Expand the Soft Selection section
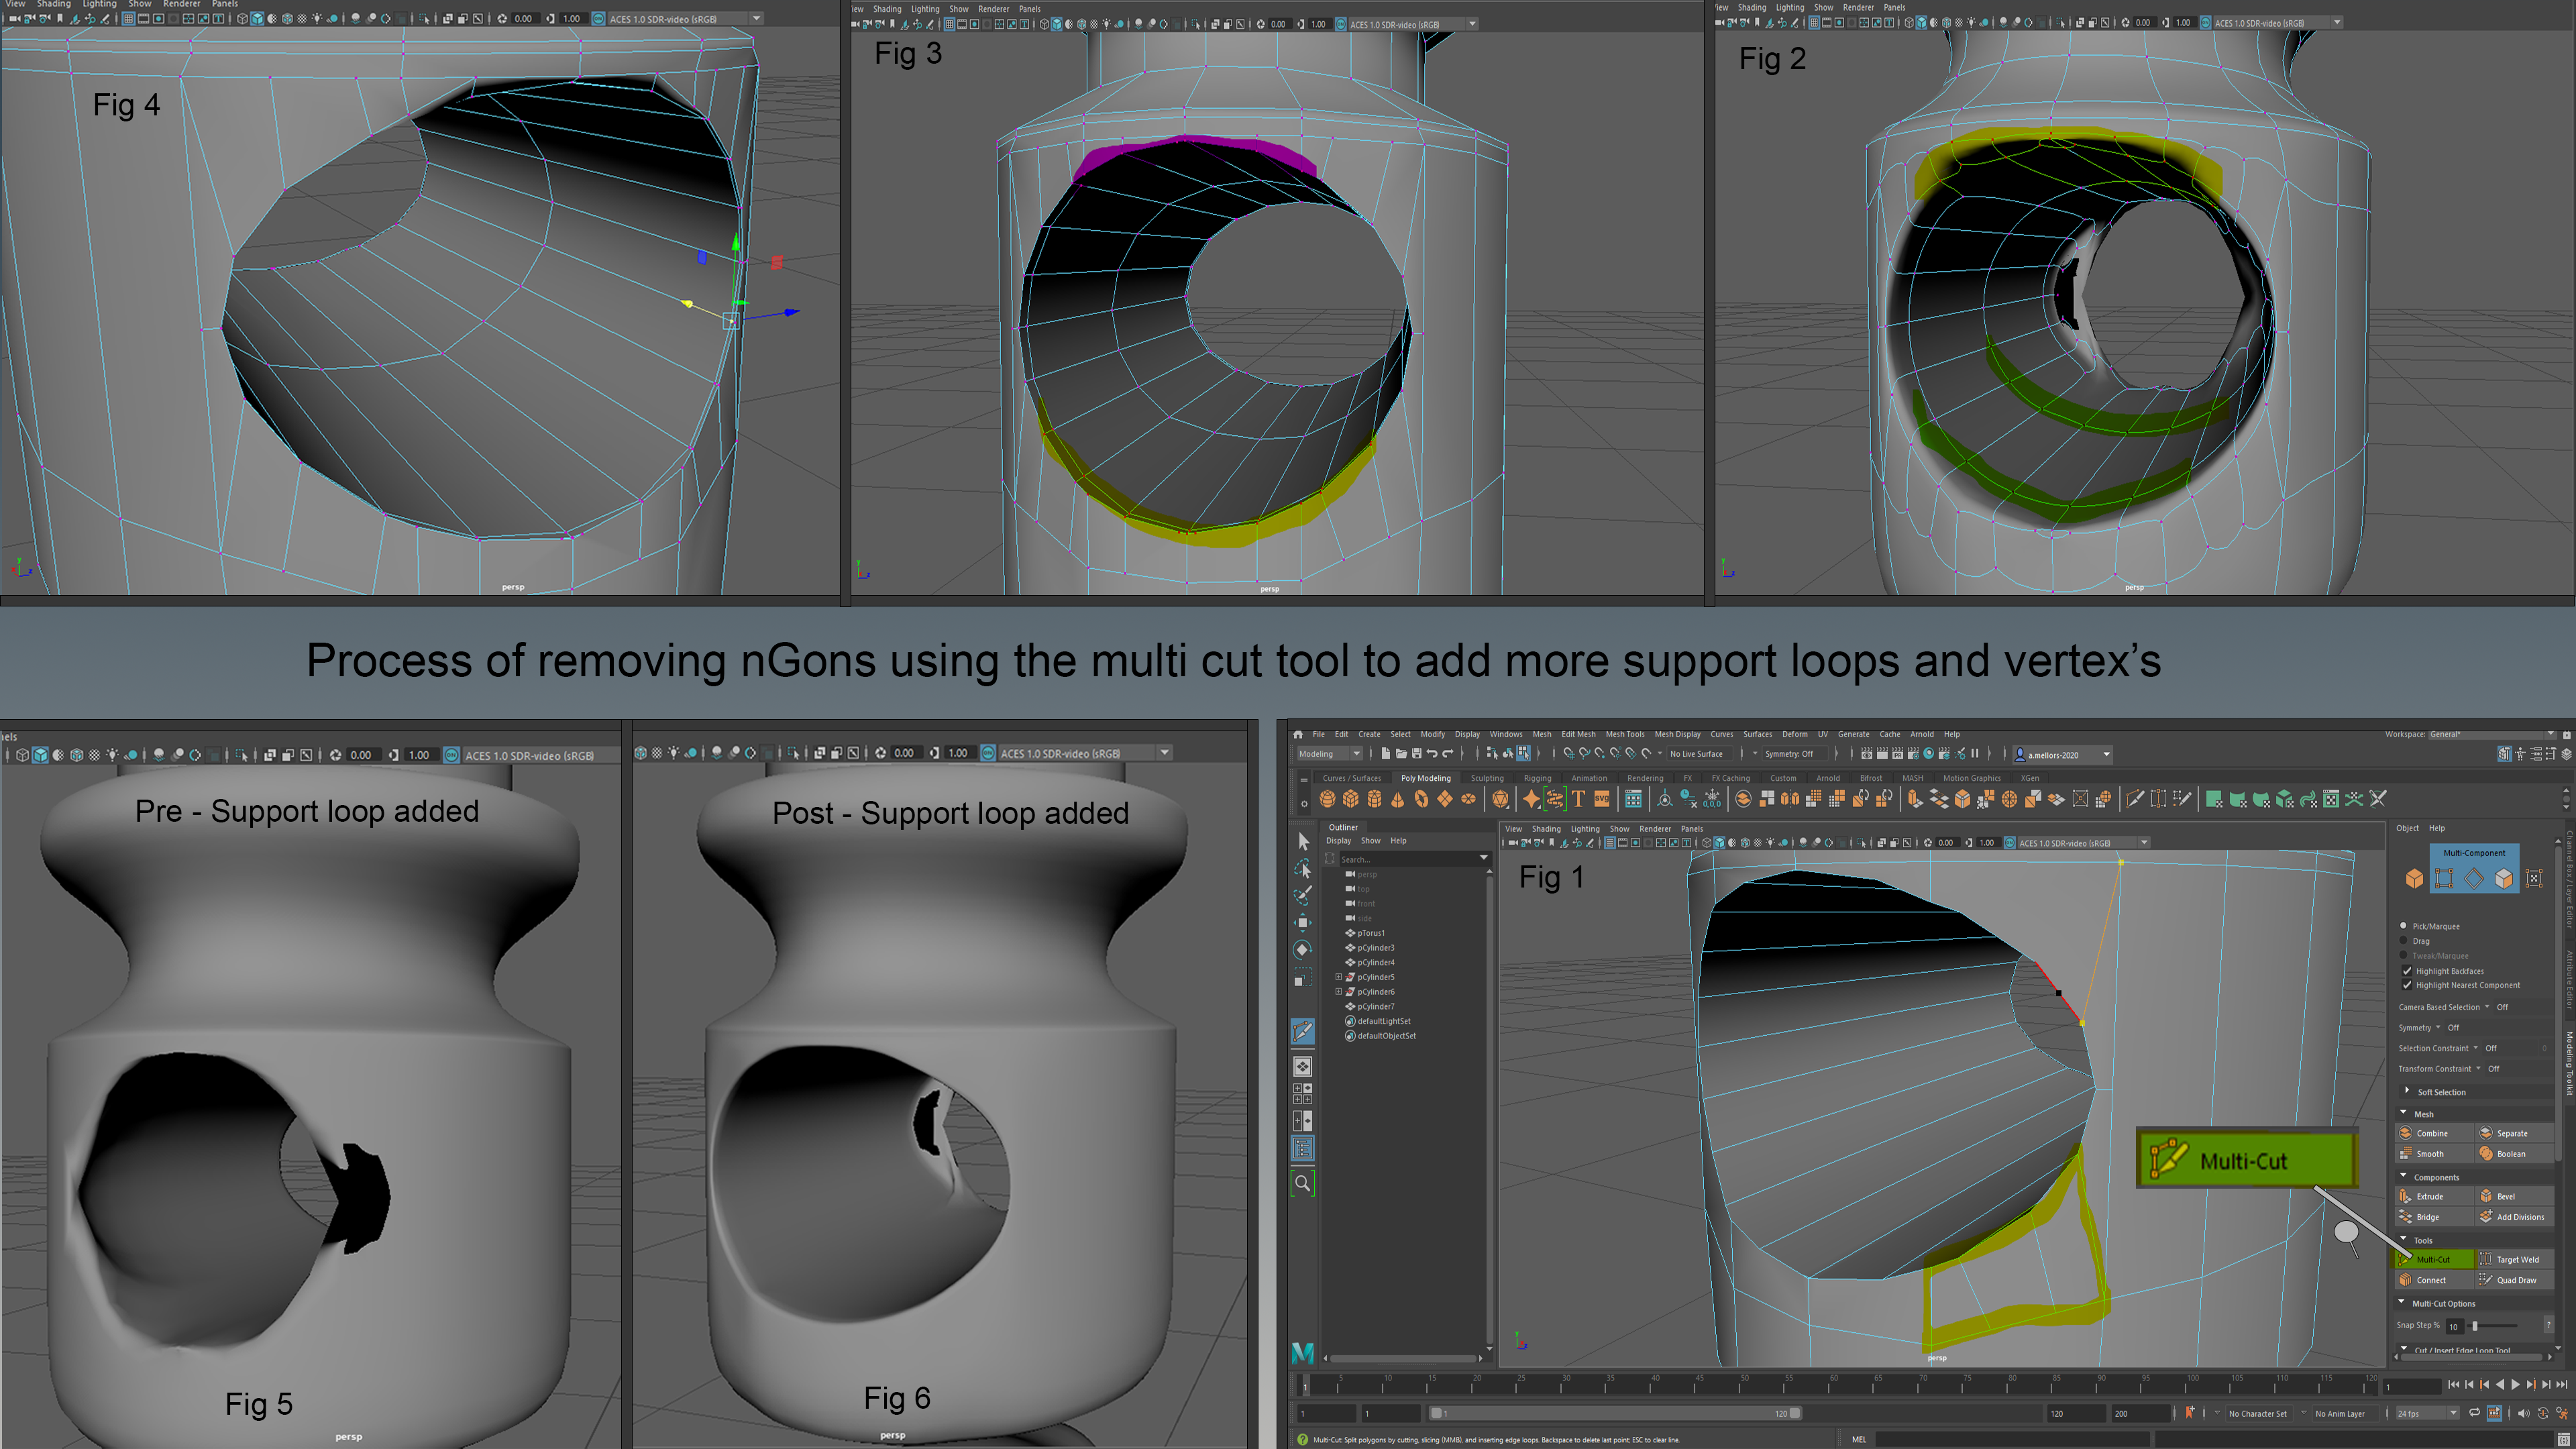Screen dimensions: 2576x1449 tap(2407, 1091)
